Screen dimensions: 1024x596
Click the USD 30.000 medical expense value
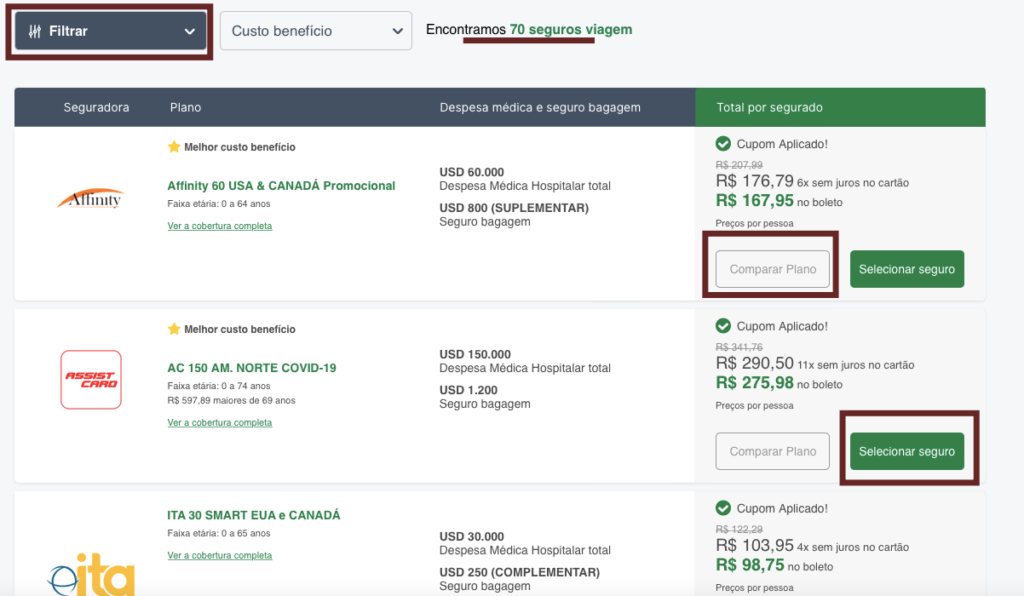(x=472, y=537)
